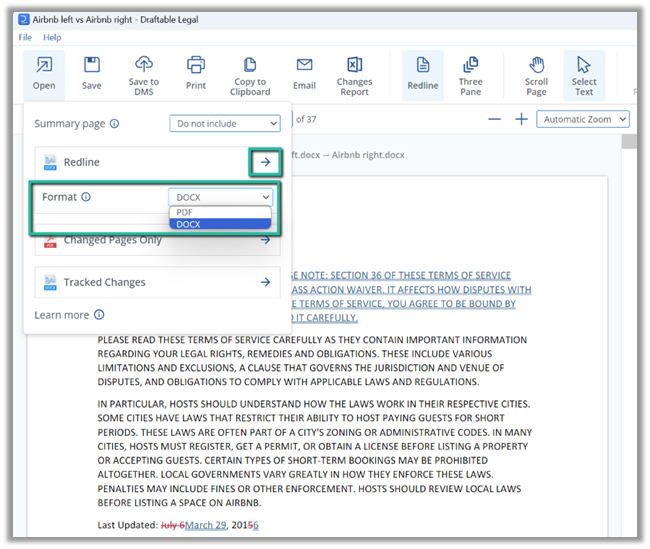The width and height of the screenshot is (650, 549).
Task: Click the Airbnb right.docx file name
Action: point(368,155)
